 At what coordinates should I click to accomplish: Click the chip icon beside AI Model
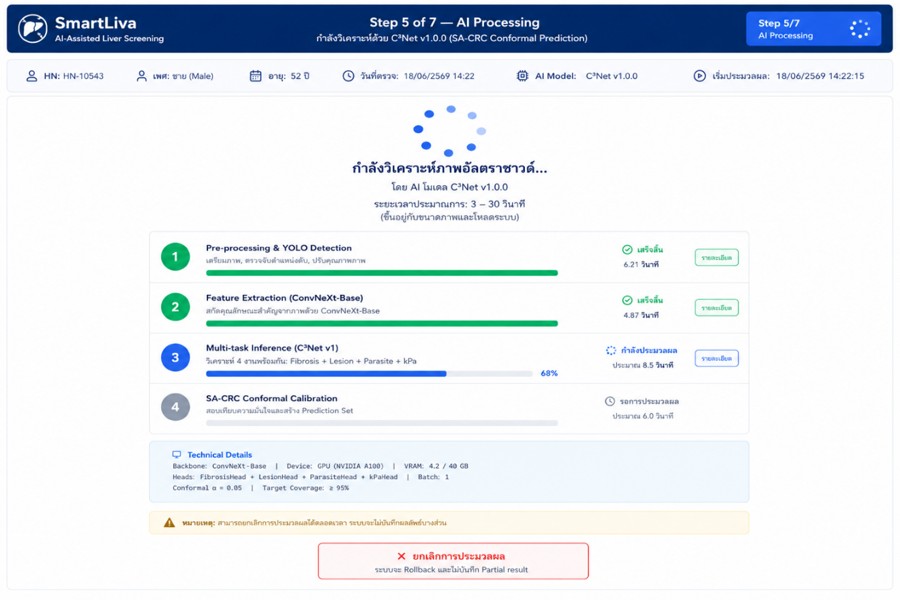click(522, 76)
